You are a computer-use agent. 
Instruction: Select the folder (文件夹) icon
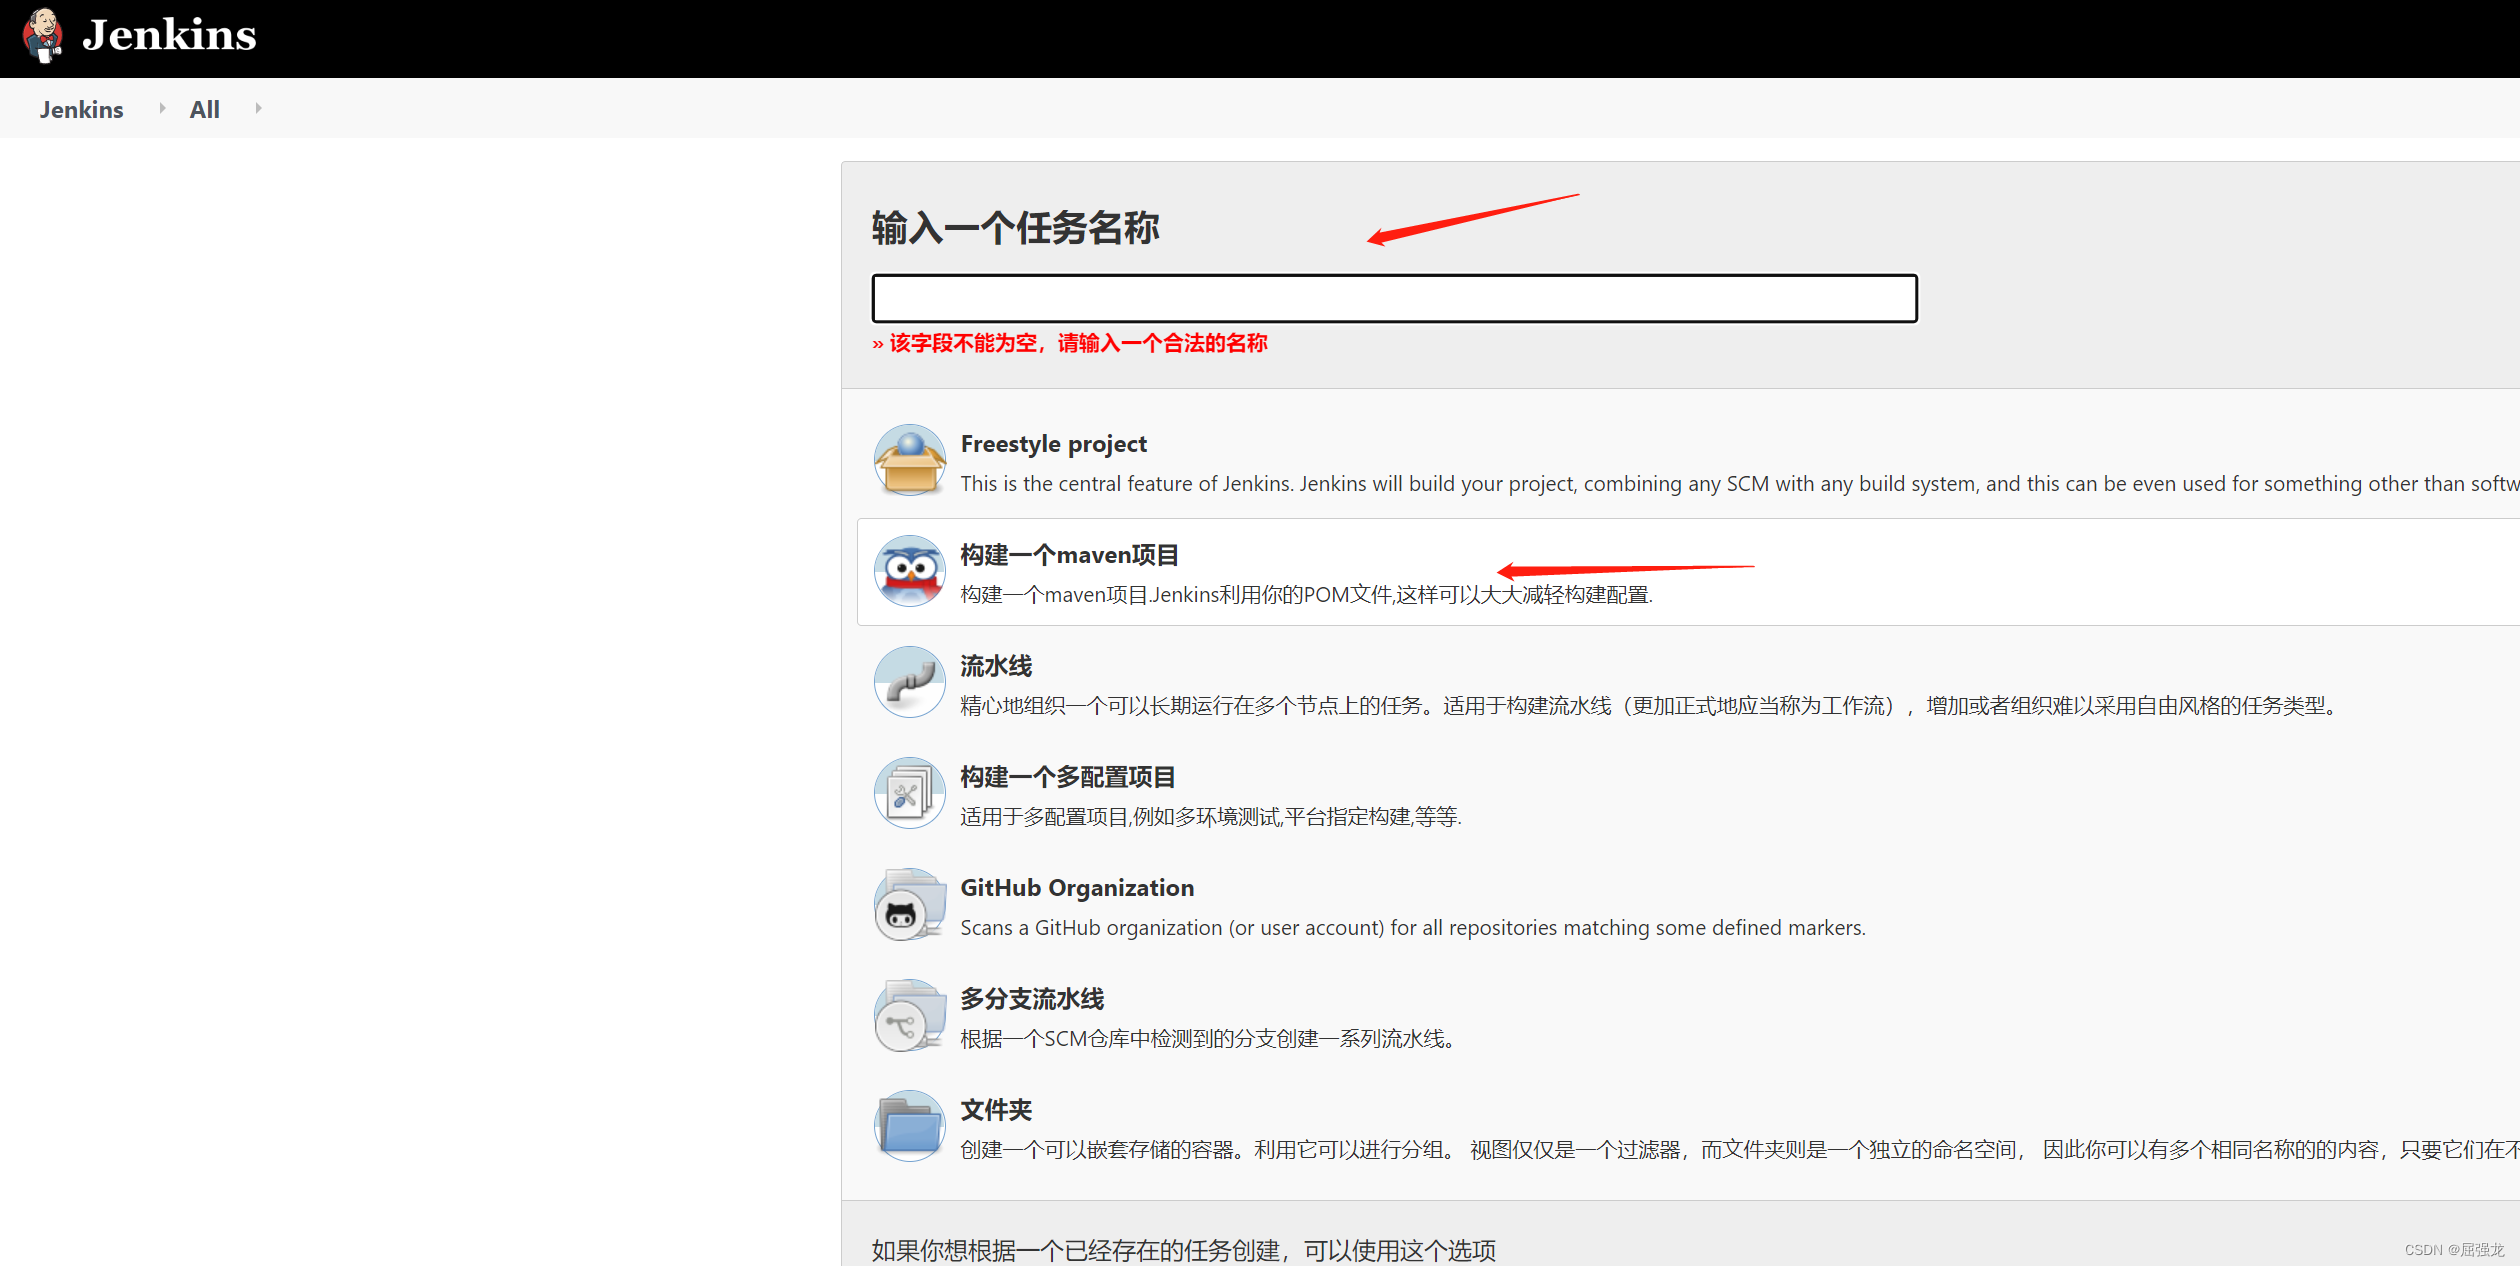point(909,1126)
